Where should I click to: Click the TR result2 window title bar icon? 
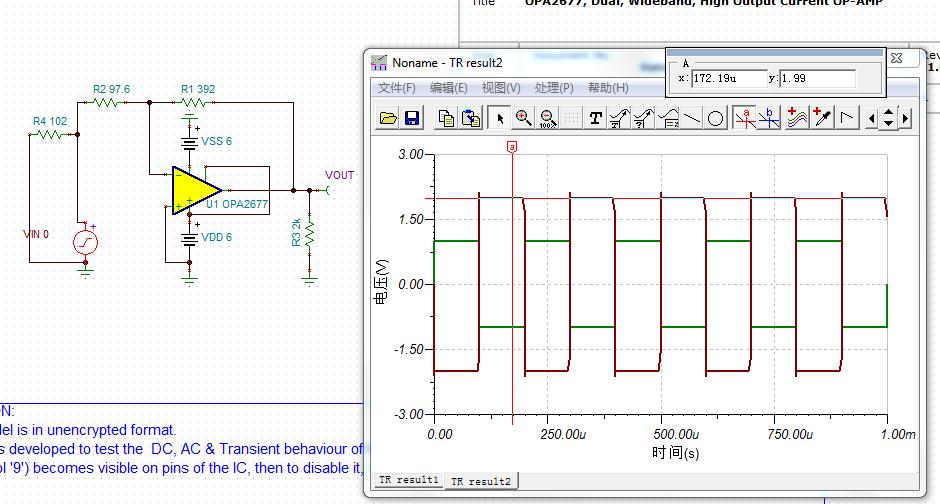pyautogui.click(x=379, y=62)
